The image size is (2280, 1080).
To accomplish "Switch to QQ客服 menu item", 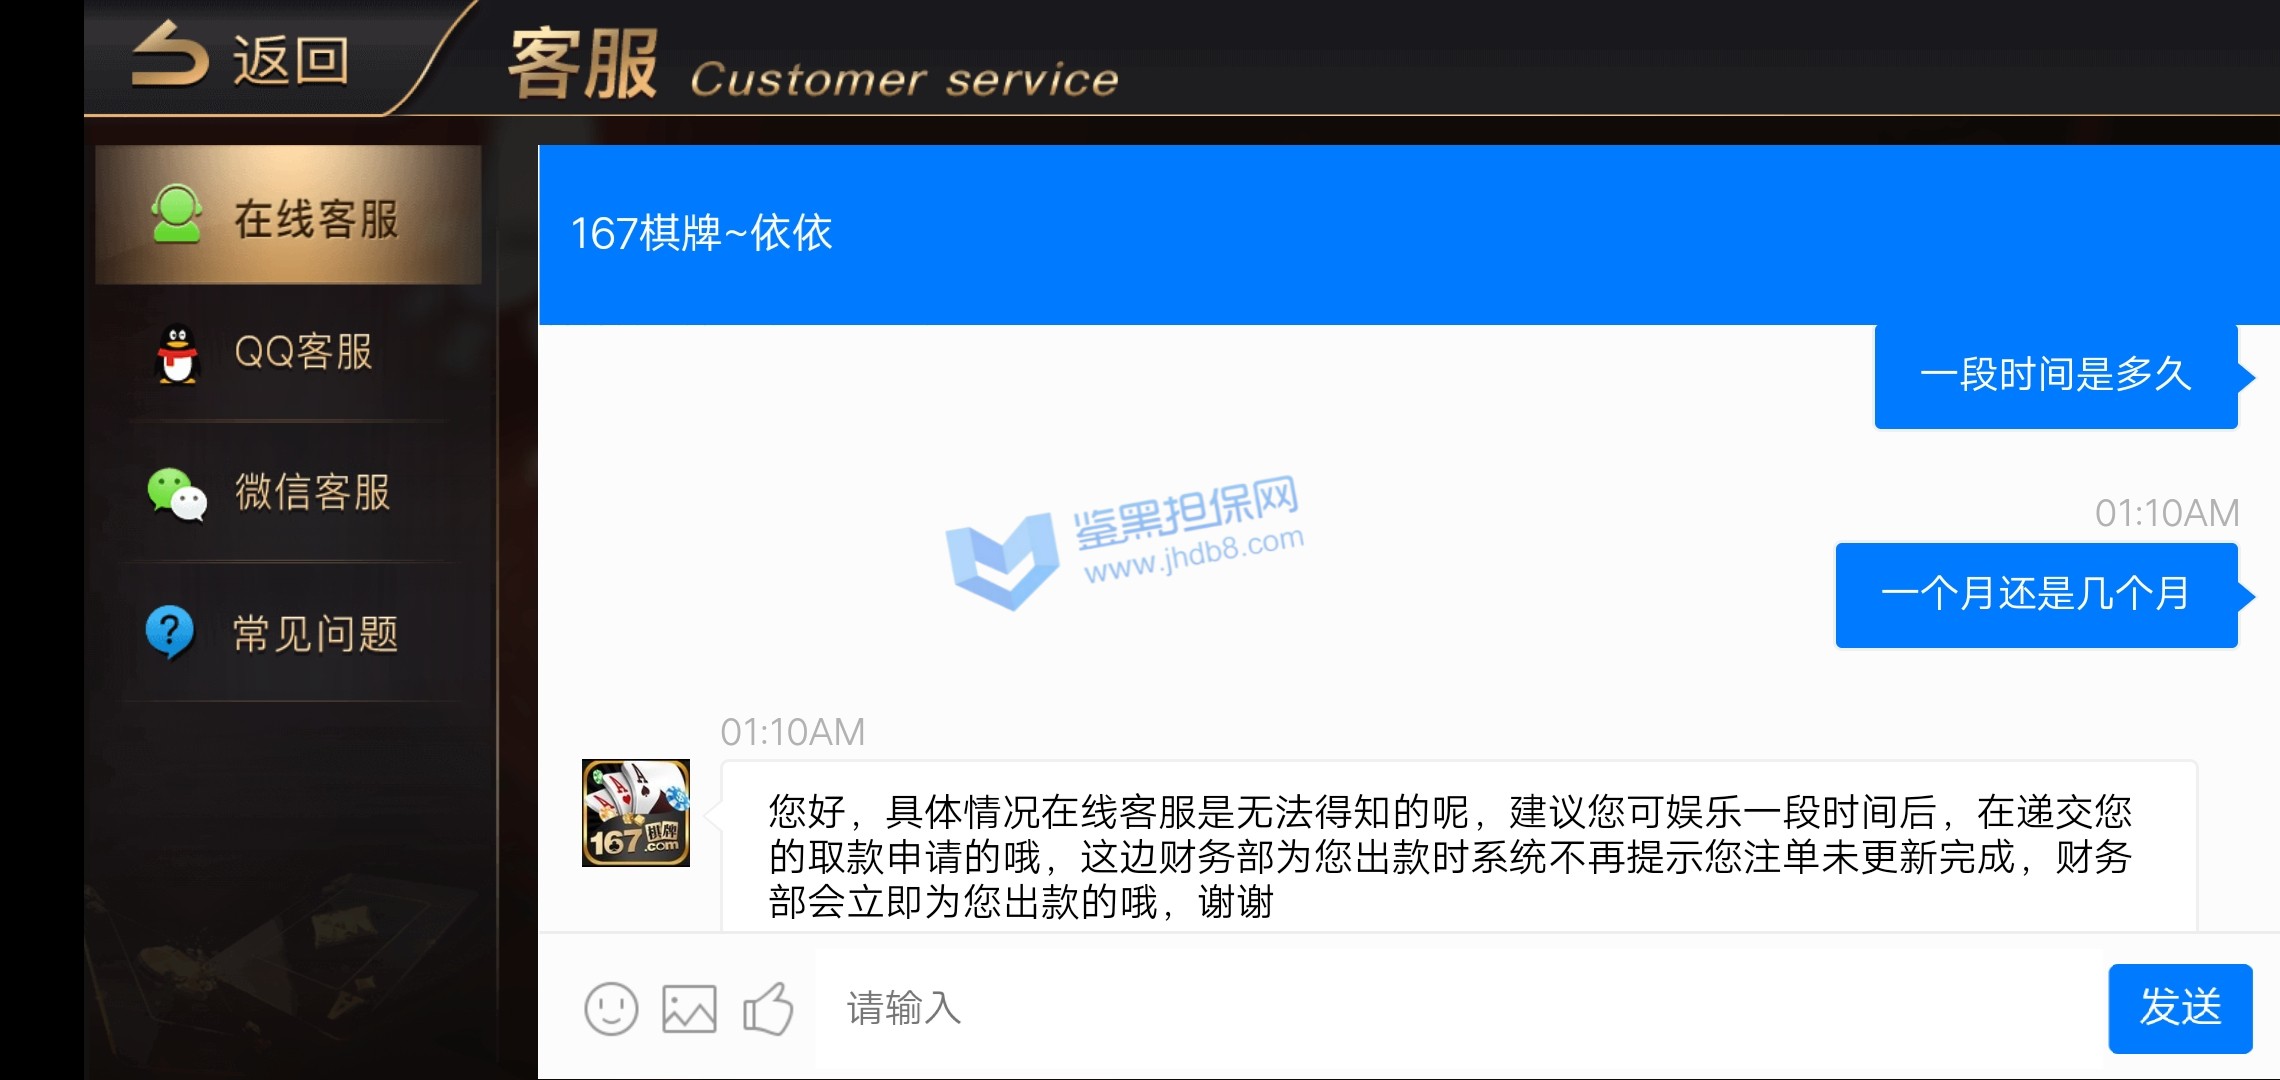I will coord(288,354).
